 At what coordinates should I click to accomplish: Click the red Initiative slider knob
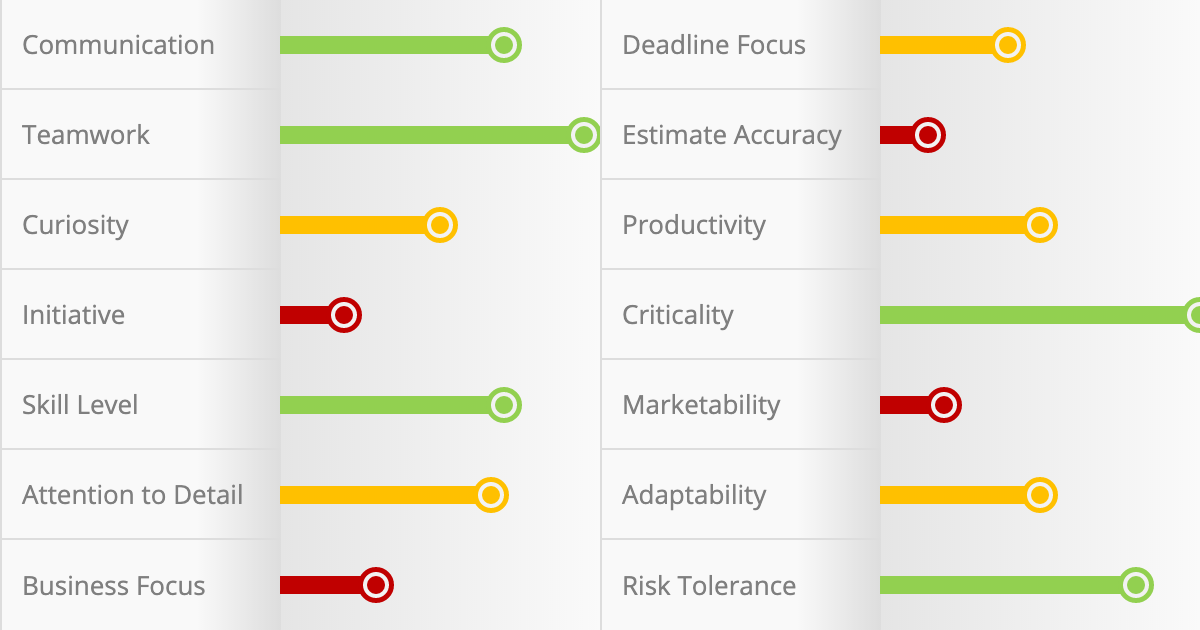point(344,315)
